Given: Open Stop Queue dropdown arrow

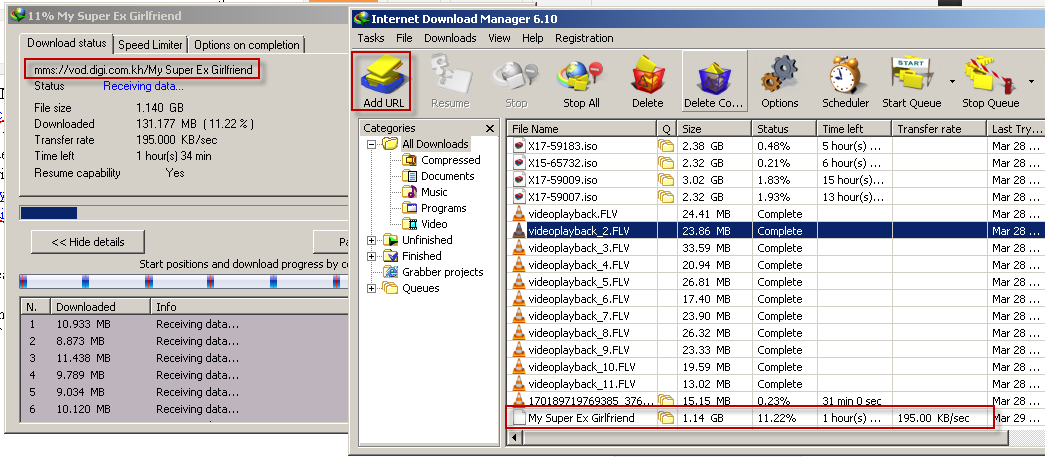Looking at the screenshot, I should [1031, 81].
